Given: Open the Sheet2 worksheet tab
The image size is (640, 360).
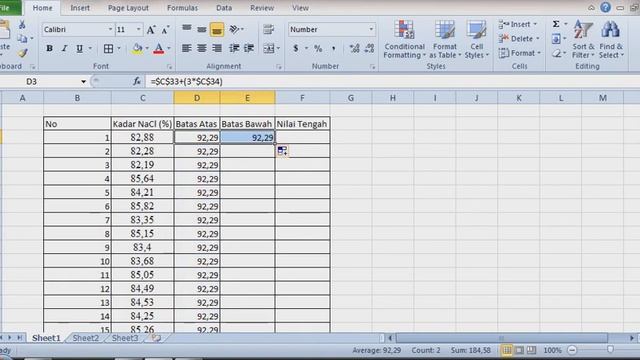Looking at the screenshot, I should (x=86, y=338).
